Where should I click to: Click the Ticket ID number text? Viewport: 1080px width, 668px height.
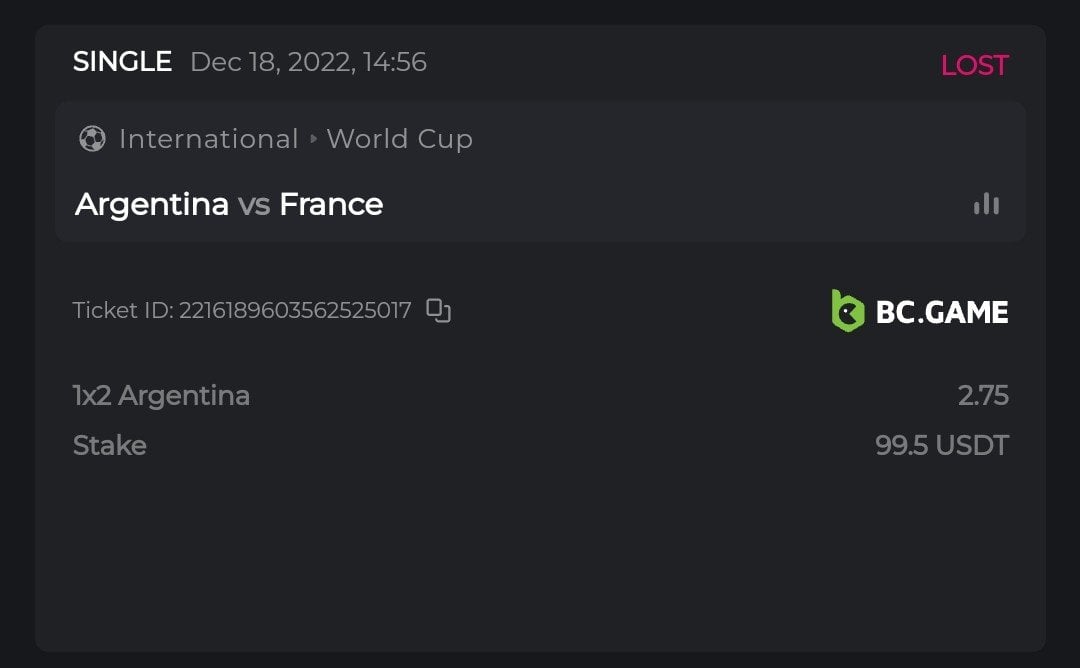click(295, 310)
